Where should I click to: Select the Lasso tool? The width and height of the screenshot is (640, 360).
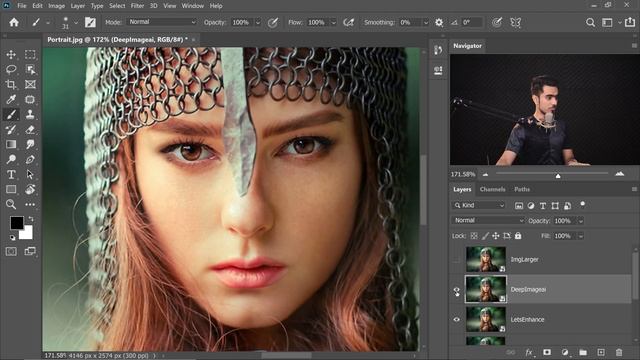[11, 69]
